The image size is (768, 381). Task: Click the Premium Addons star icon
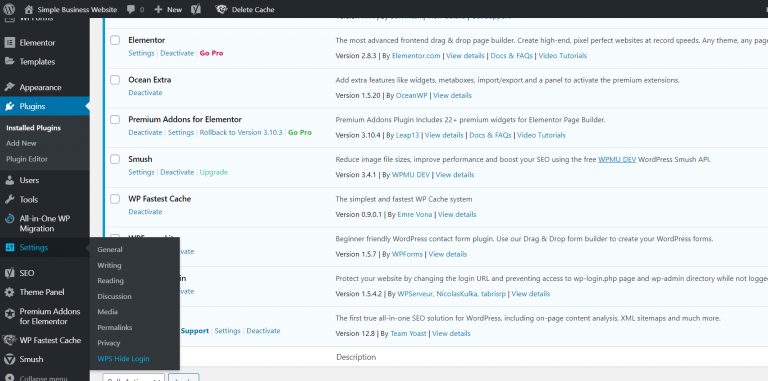click(9, 313)
